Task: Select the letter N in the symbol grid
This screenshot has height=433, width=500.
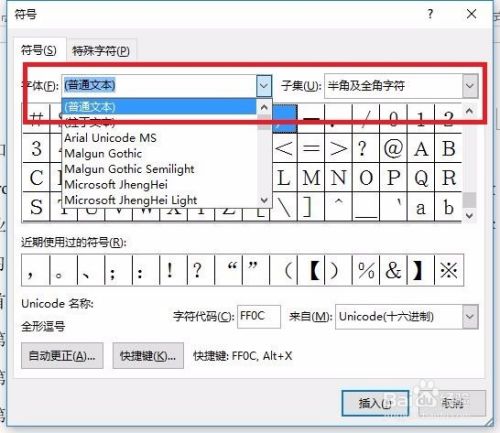Action: click(338, 177)
